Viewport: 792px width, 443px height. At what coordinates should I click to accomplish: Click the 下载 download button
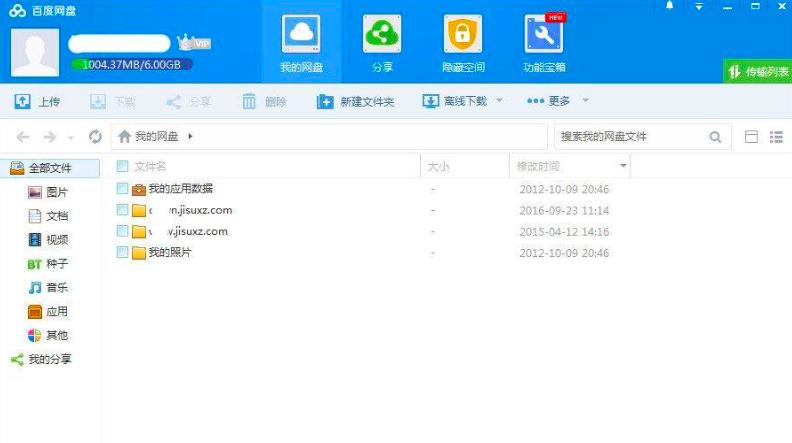[x=113, y=102]
